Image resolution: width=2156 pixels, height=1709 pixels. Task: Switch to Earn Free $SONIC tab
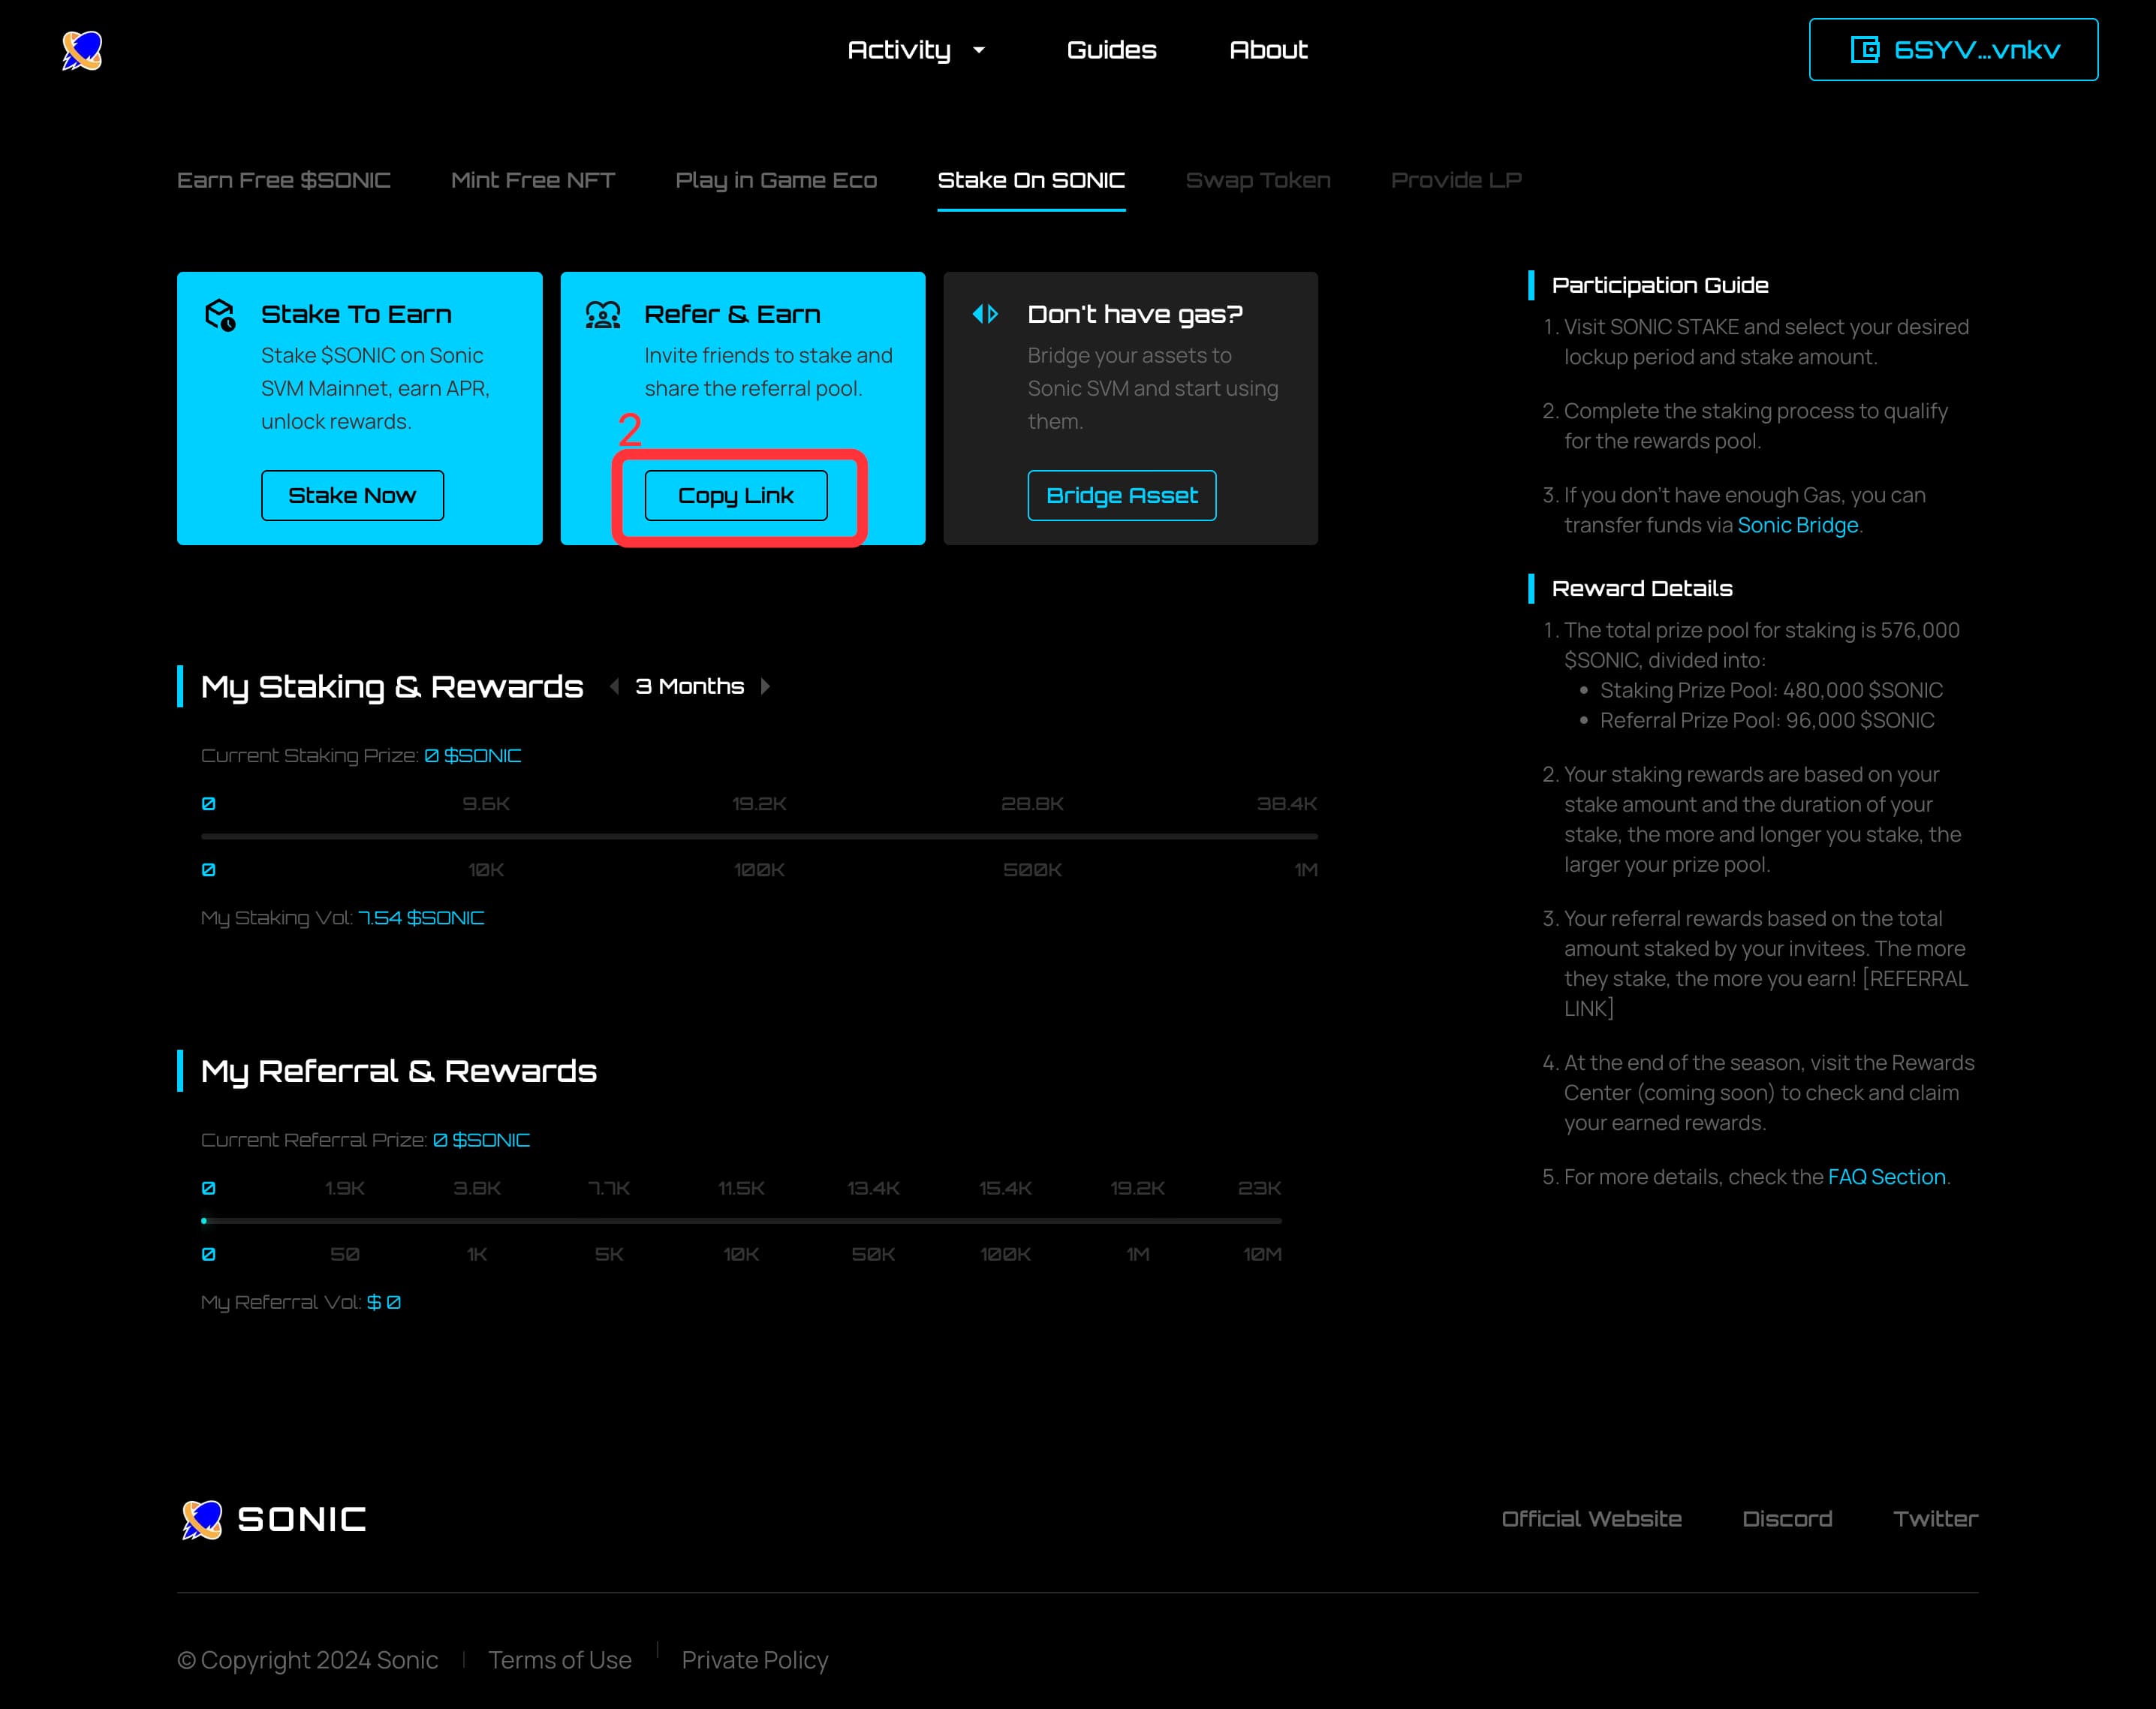[284, 180]
